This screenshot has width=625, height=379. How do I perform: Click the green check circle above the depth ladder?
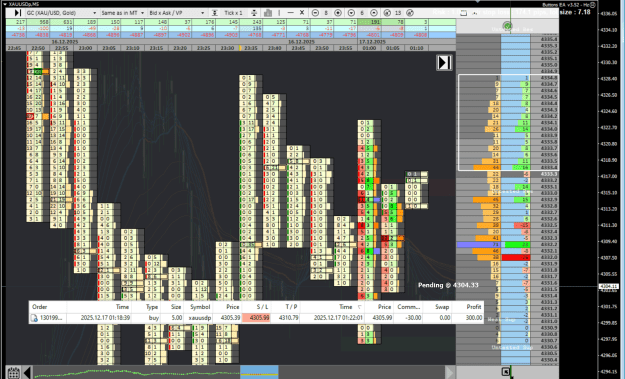[x=507, y=26]
